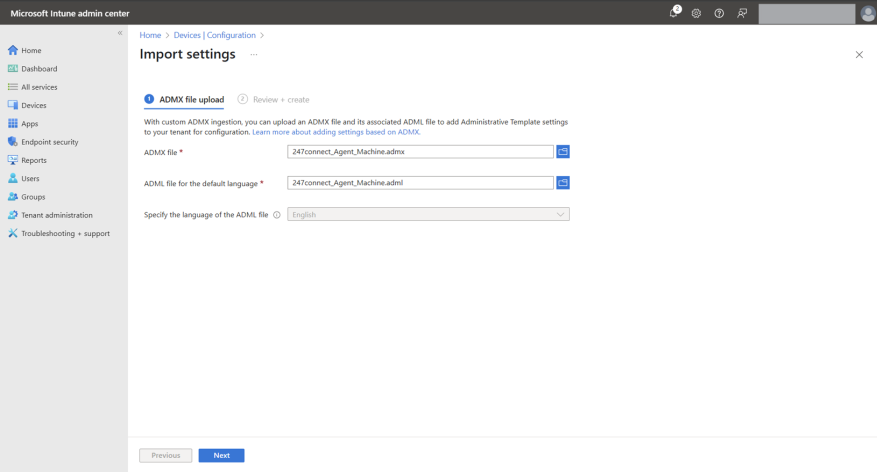
Task: Click the Users icon in sidebar
Action: coord(13,178)
